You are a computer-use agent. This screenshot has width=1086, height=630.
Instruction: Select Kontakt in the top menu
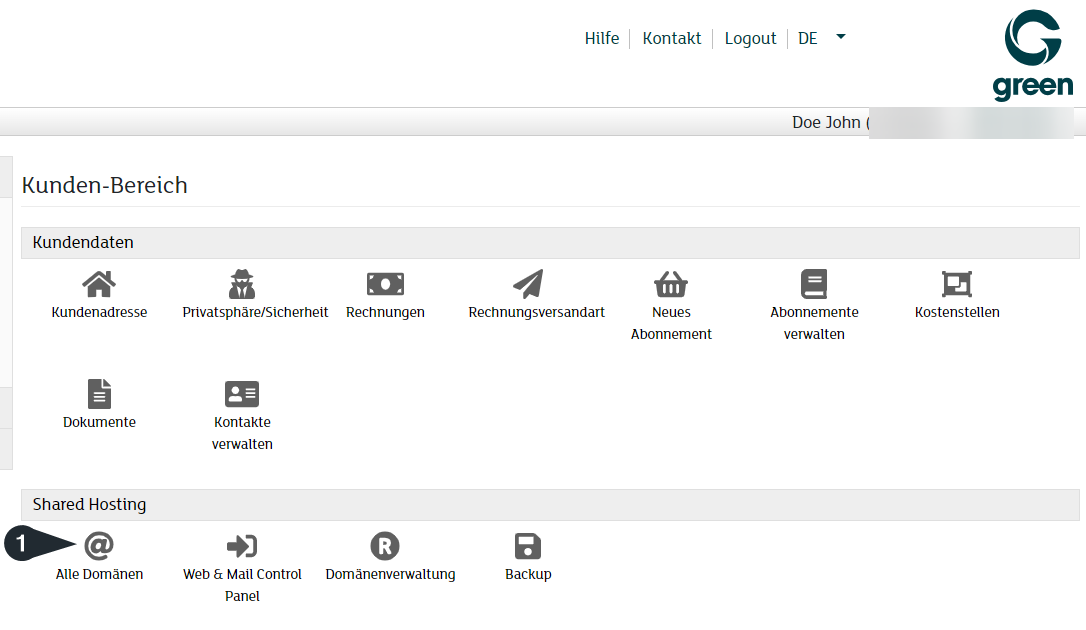672,38
